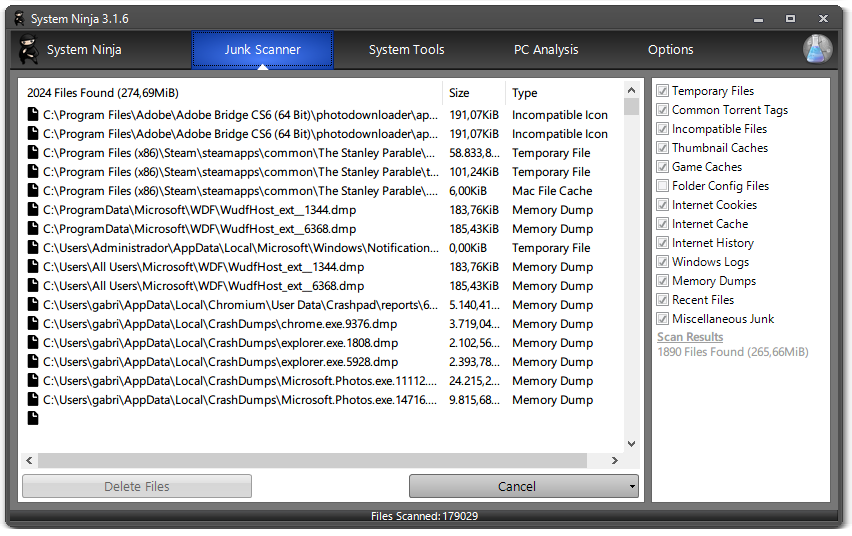Screen dimensions: 852x536
Task: Maximize the System Ninja window
Action: click(x=791, y=19)
